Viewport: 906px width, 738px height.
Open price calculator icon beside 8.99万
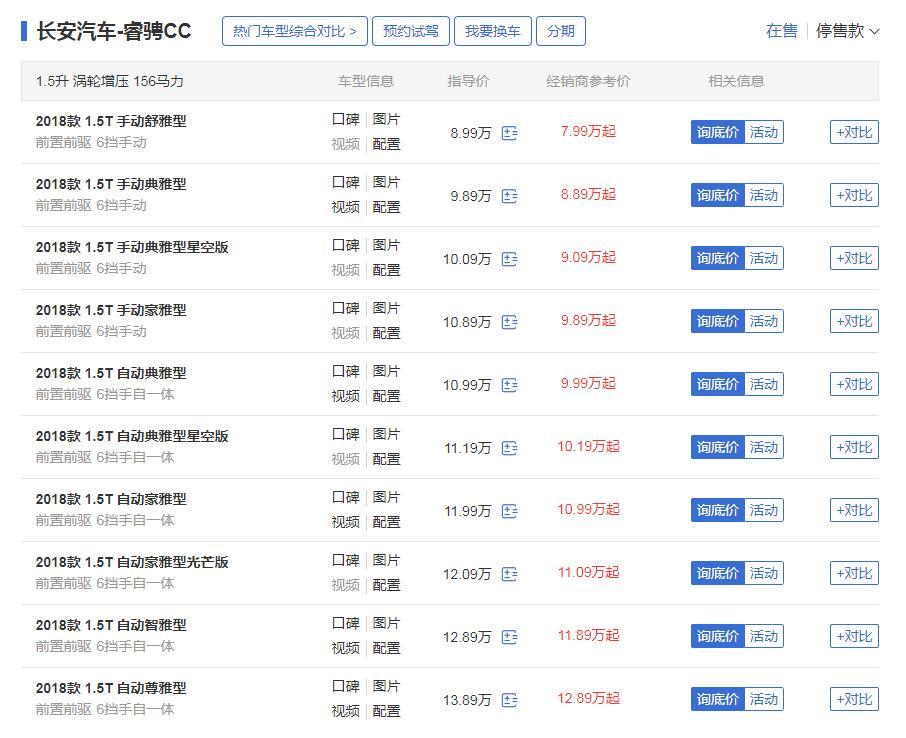point(509,133)
